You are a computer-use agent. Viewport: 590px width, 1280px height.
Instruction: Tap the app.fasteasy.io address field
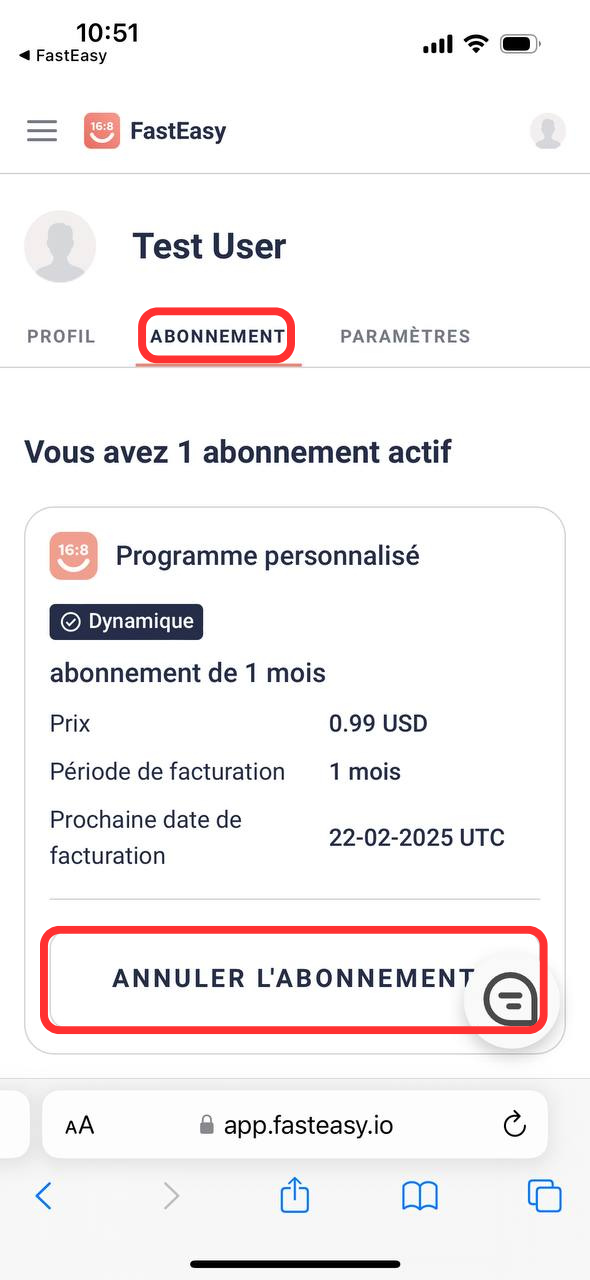pyautogui.click(x=295, y=1125)
